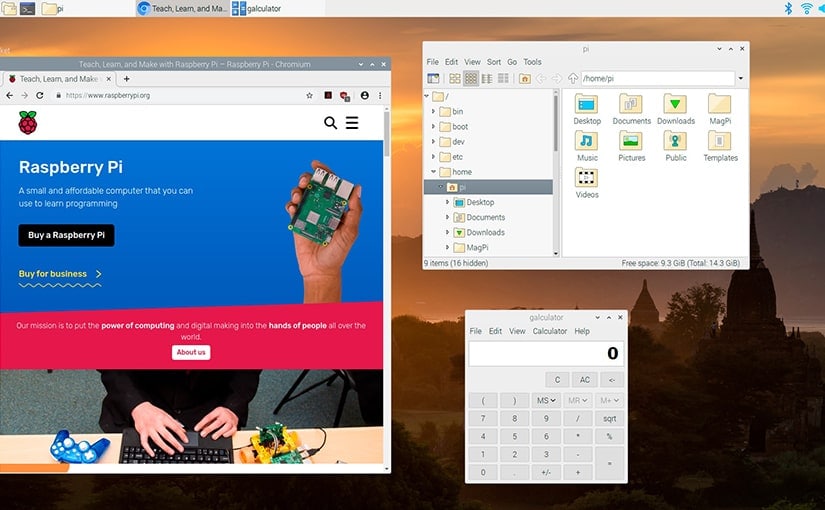The width and height of the screenshot is (825, 510).
Task: Open the Tools menu in the file manager
Action: pos(532,62)
